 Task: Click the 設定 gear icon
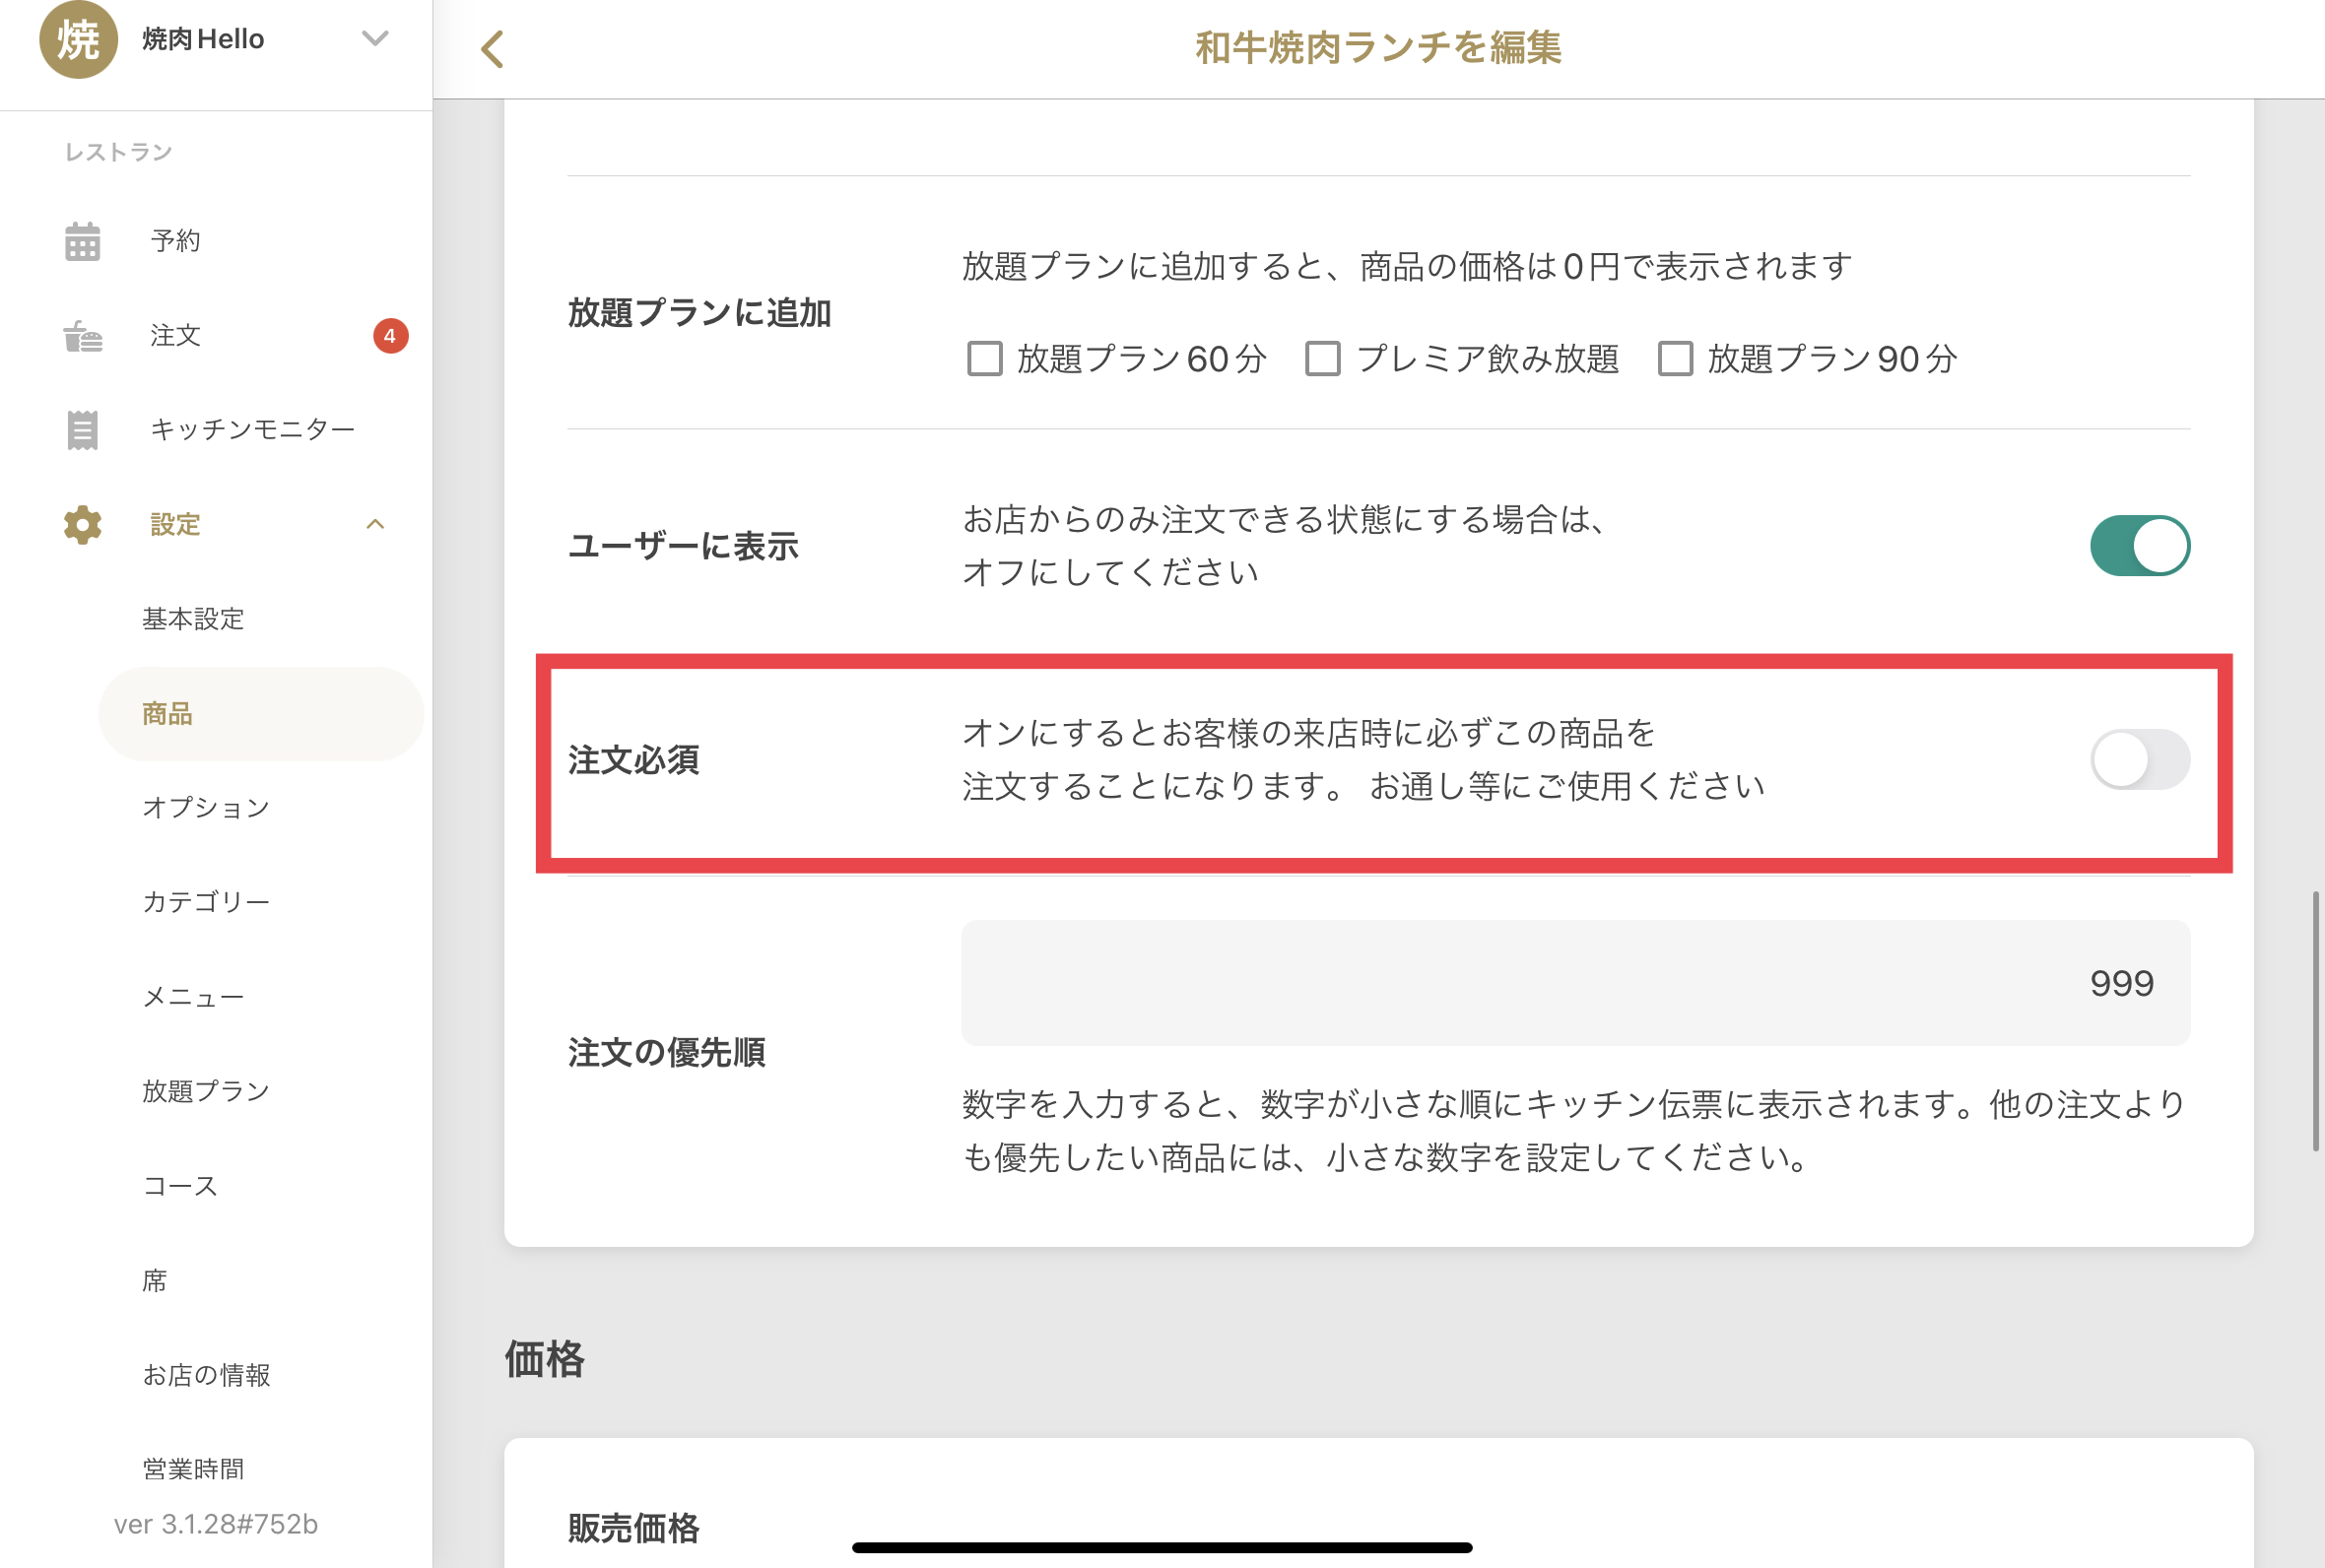(x=83, y=524)
